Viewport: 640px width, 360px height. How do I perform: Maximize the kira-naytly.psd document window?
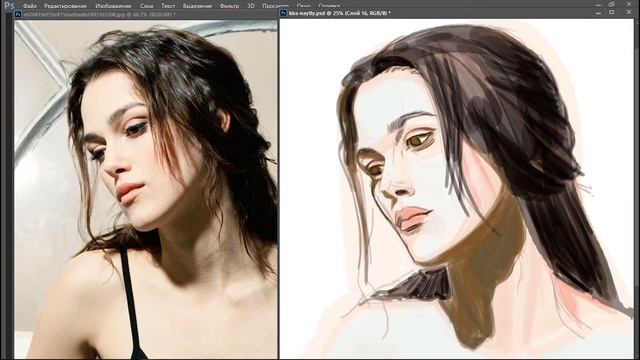611,13
